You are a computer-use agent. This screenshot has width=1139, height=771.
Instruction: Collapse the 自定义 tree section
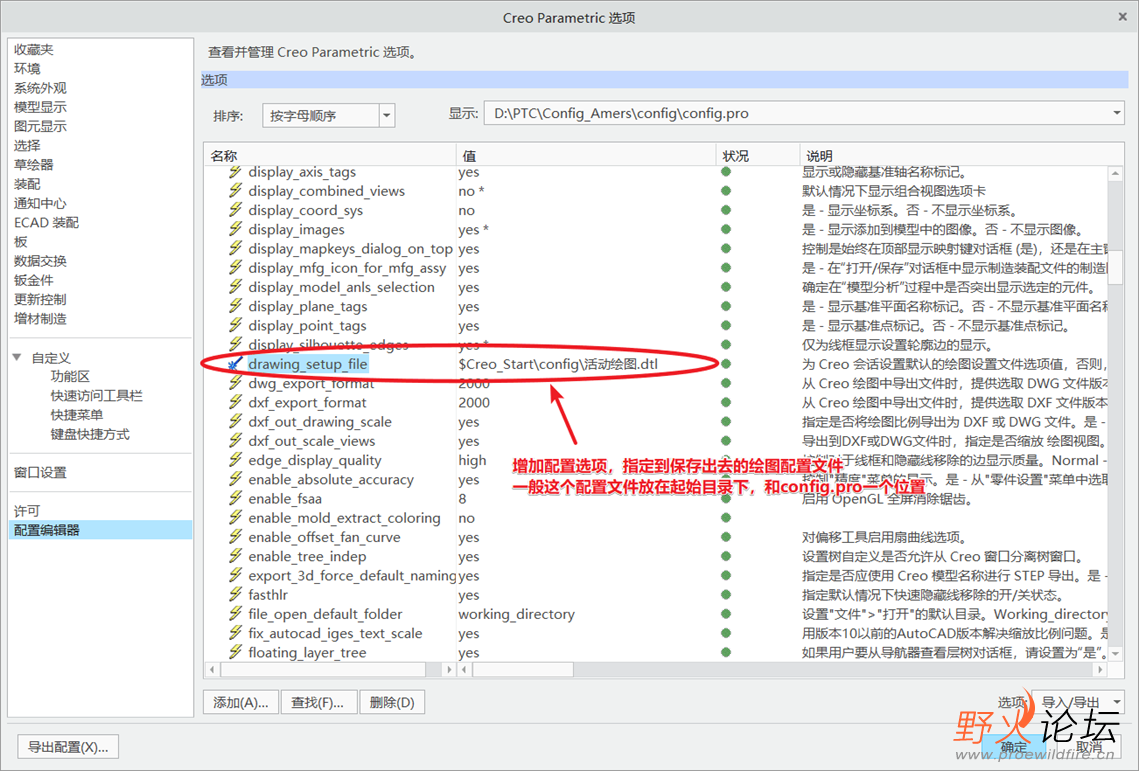17,358
